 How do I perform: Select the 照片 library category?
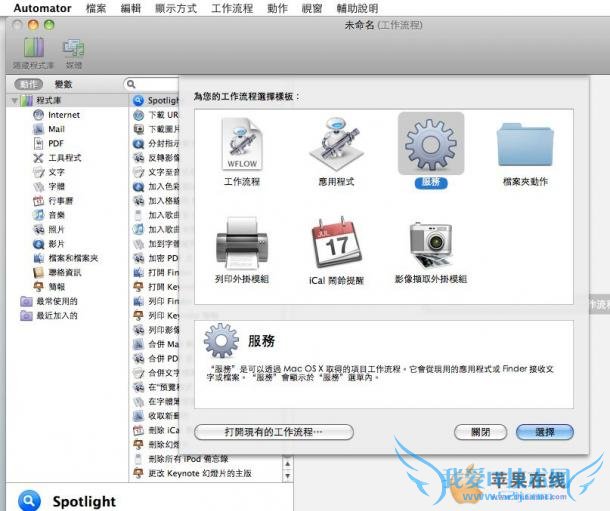[x=56, y=229]
